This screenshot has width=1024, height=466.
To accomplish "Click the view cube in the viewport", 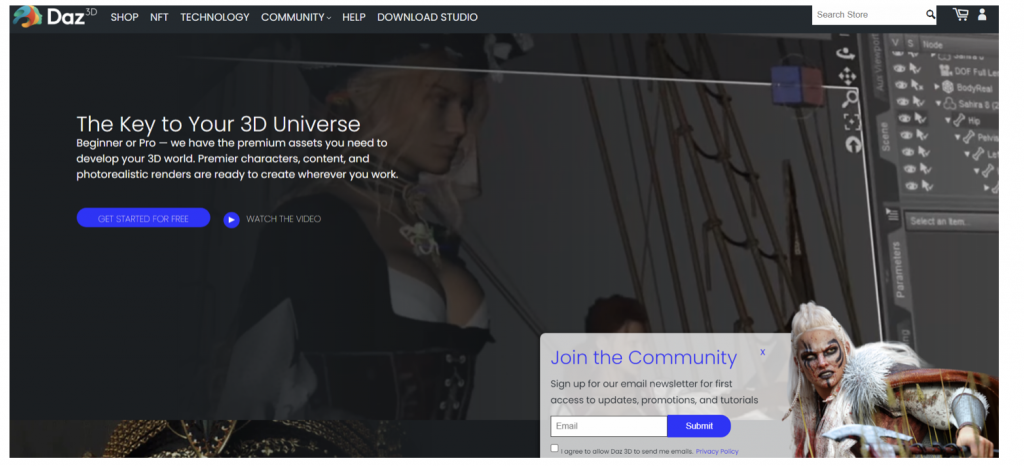I will click(797, 85).
